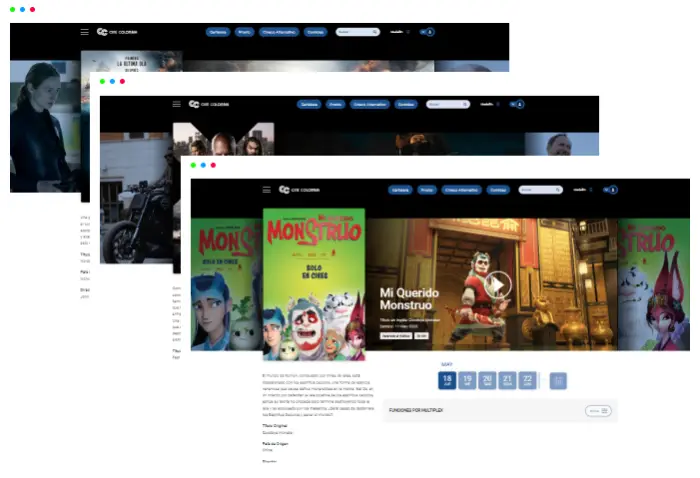Open the city selector in the front window header
Screen dimensions: 700x478
(581, 189)
